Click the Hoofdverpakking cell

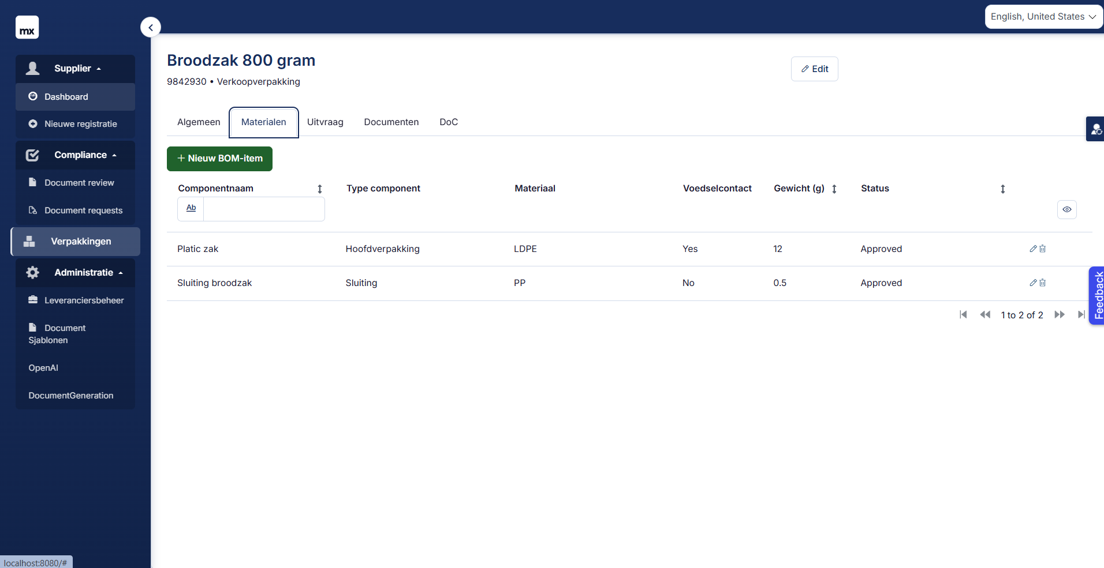pos(382,248)
